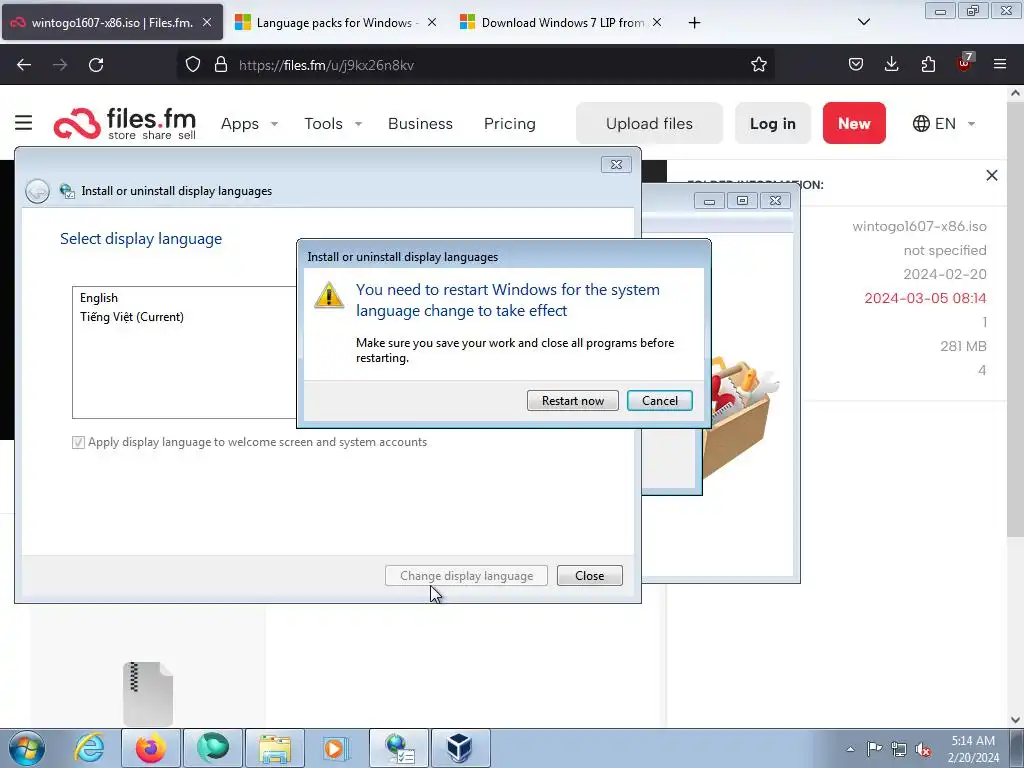Screen dimensions: 1024x768
Task: Open the Firefox application menu
Action: click(x=1000, y=64)
